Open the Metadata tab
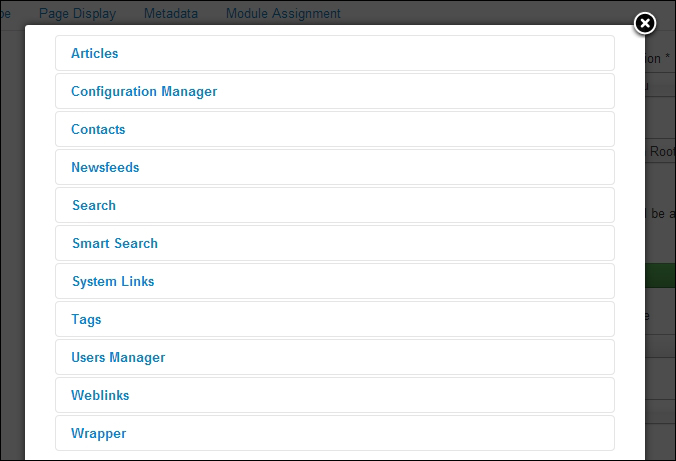This screenshot has height=461, width=676. tap(170, 14)
